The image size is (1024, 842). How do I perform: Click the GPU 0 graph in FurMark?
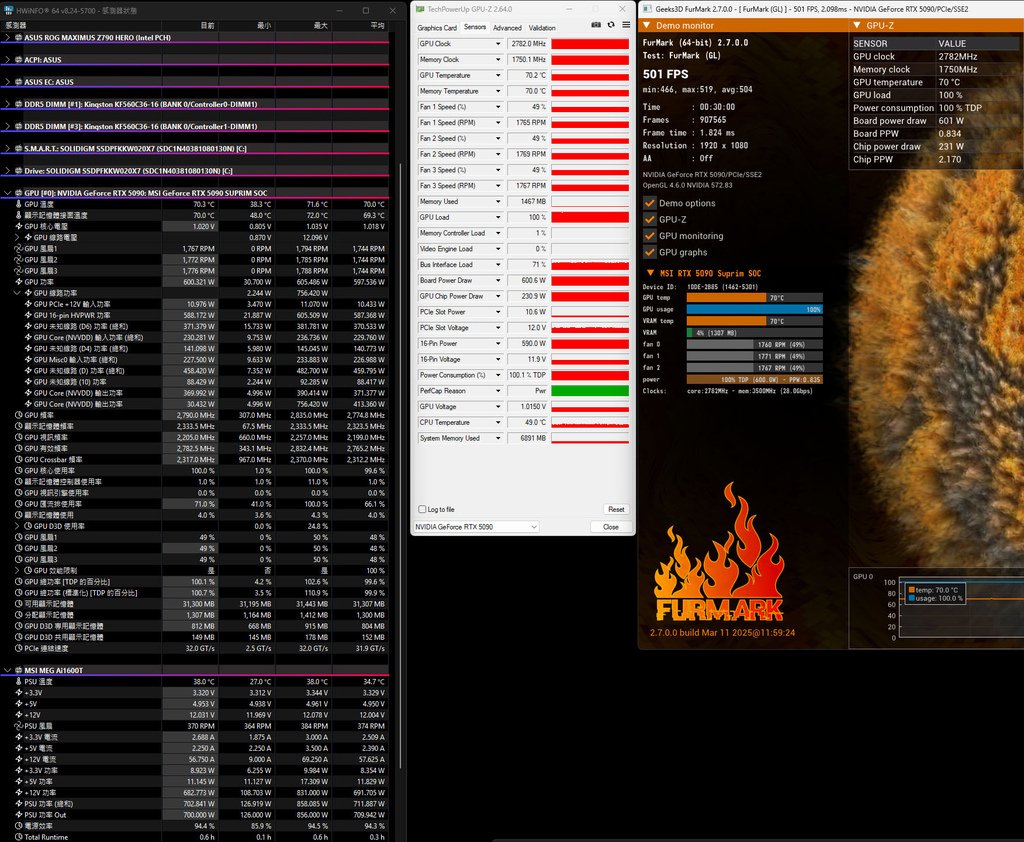click(x=960, y=609)
